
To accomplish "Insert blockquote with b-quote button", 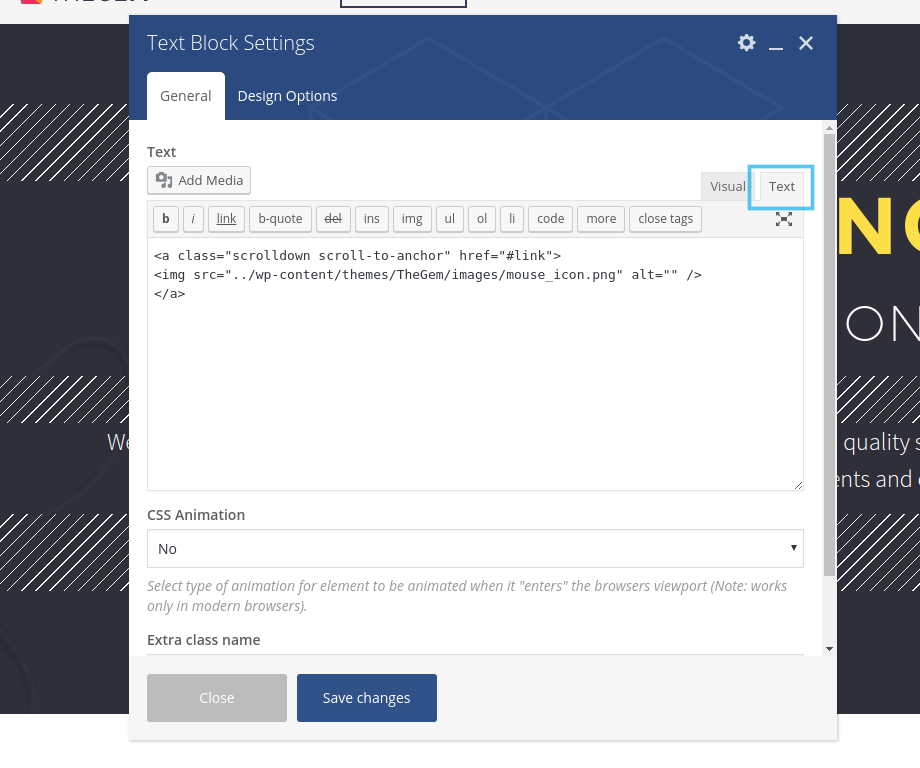I will click(280, 219).
